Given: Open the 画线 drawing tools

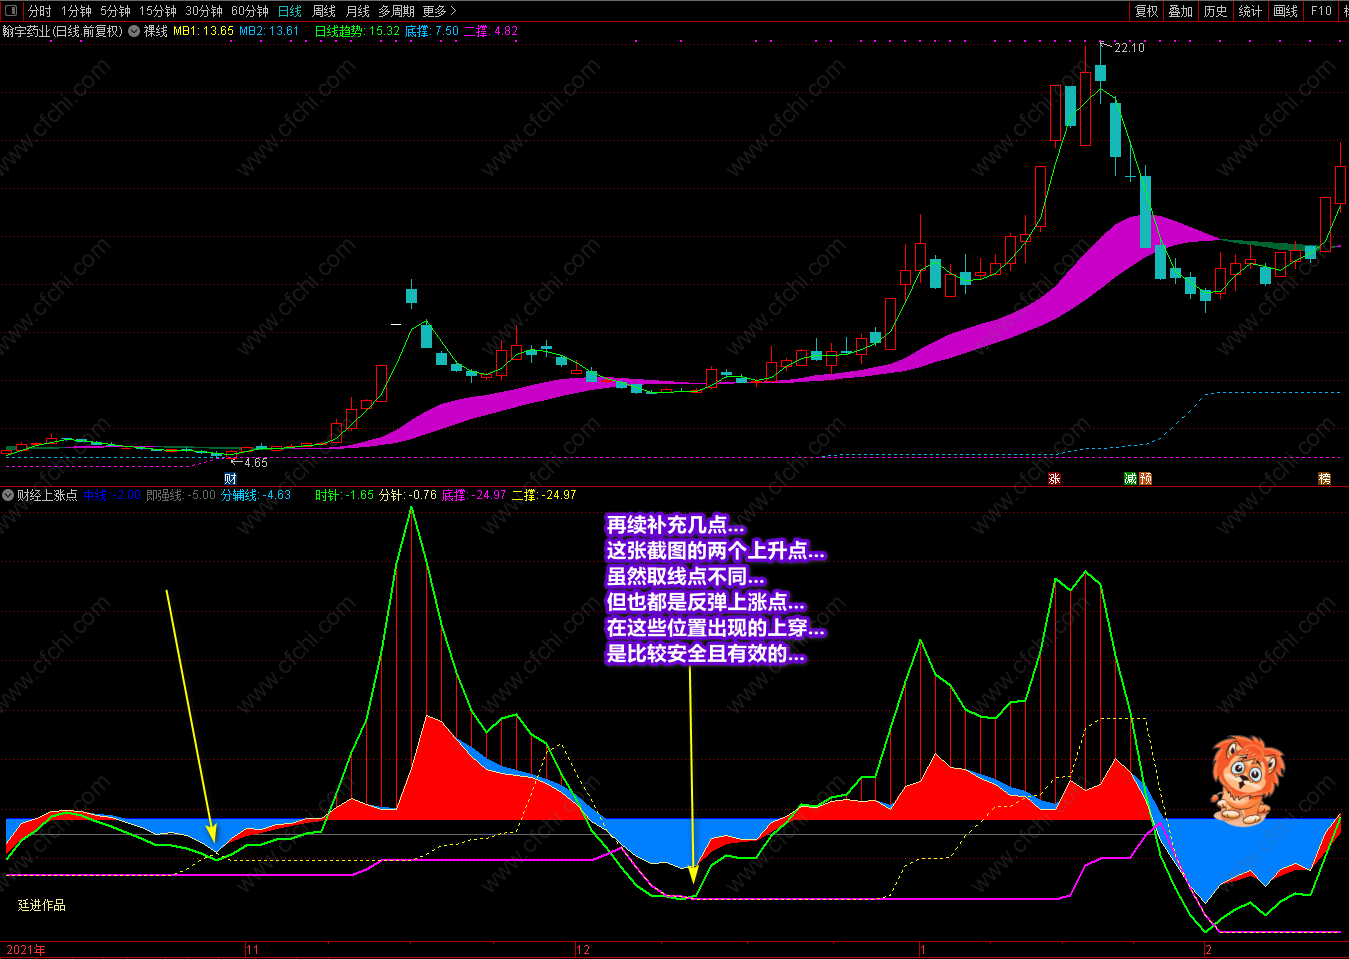Looking at the screenshot, I should coord(1285,11).
